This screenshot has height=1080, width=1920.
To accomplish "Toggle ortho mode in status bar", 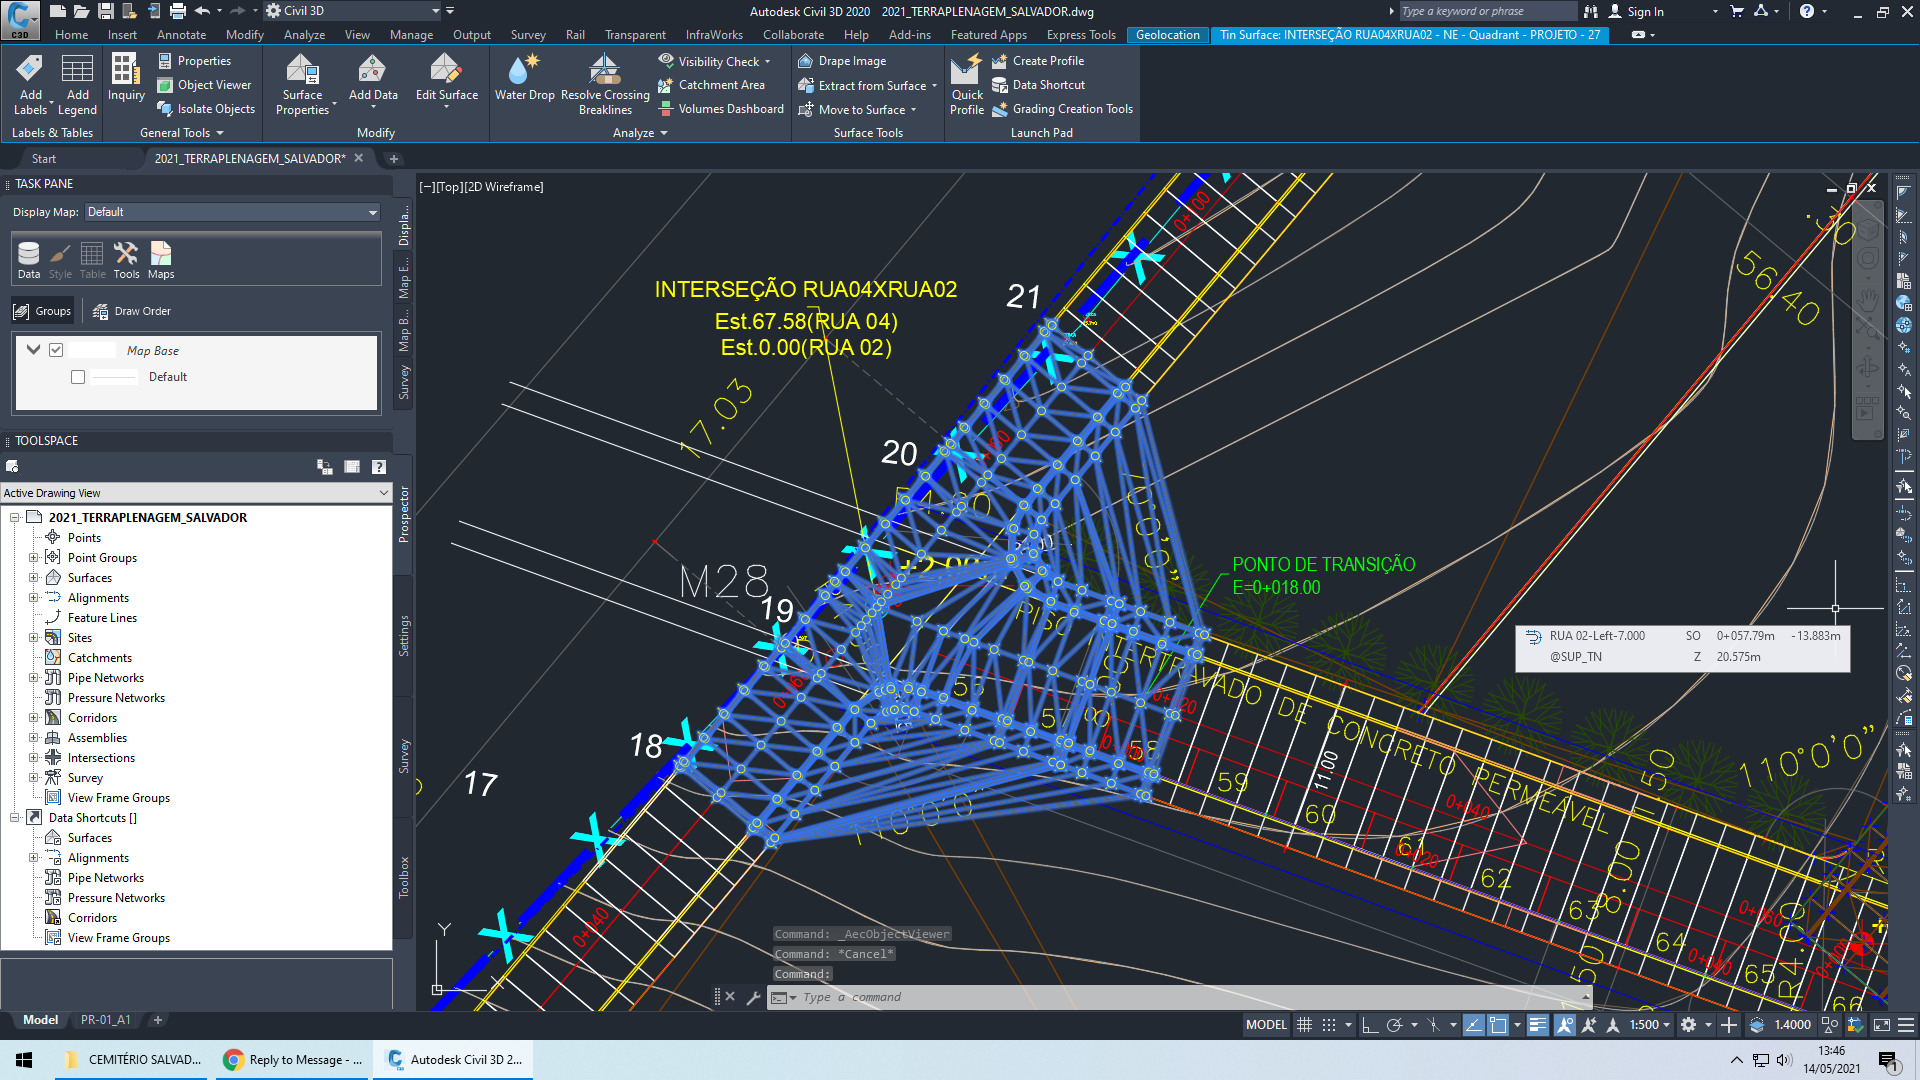I will pos(1370,1024).
